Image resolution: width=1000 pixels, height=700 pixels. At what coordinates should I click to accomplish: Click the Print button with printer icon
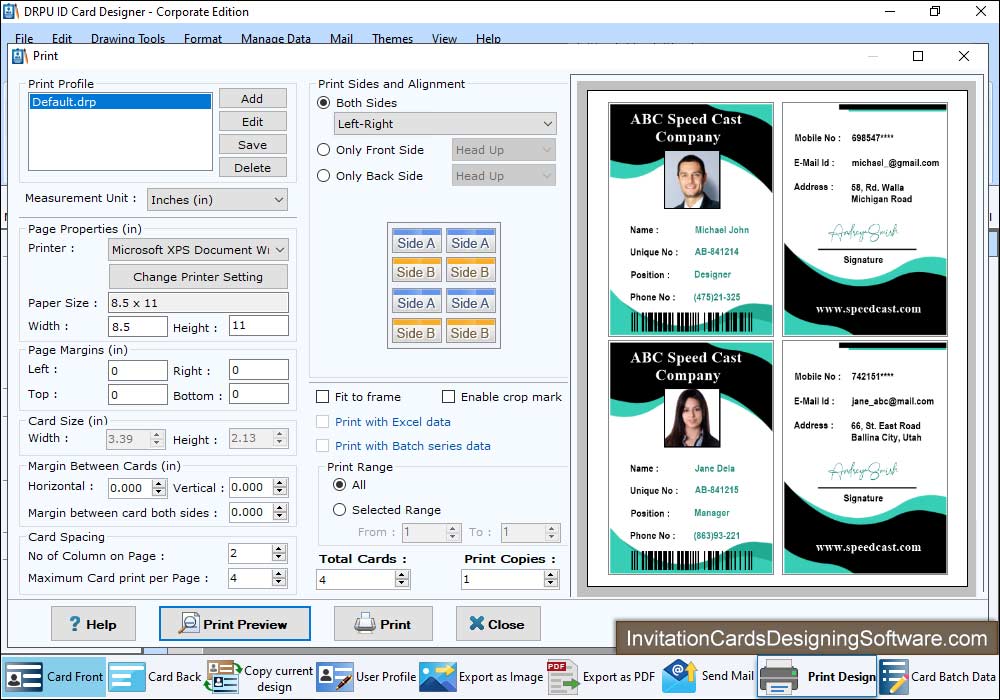383,623
